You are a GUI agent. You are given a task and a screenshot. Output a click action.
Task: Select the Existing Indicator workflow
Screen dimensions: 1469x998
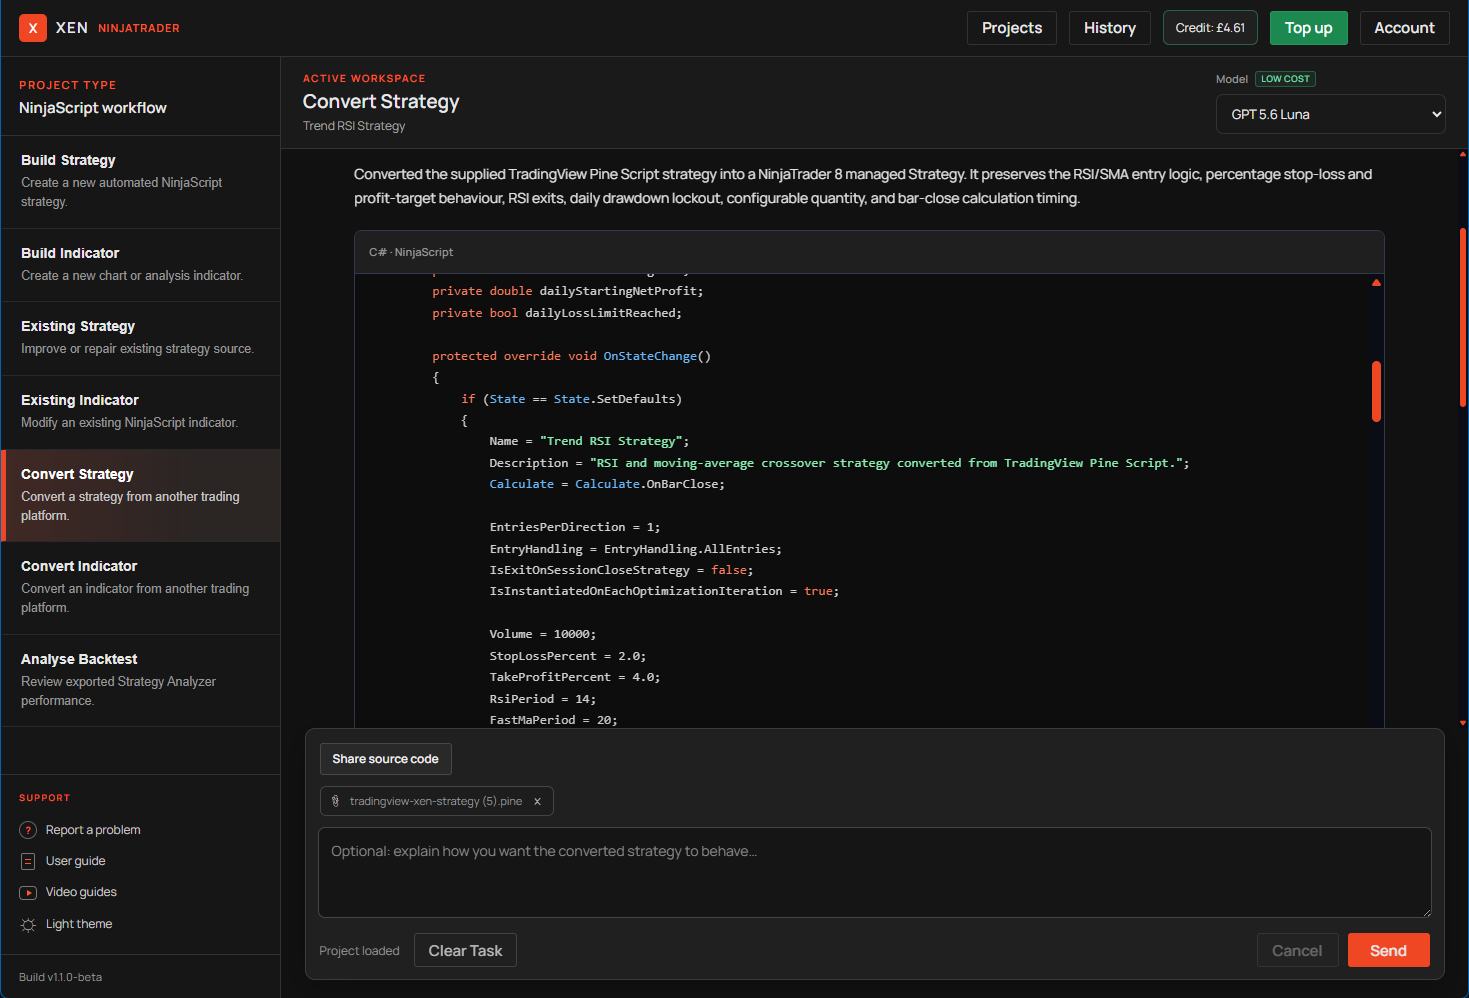point(141,412)
